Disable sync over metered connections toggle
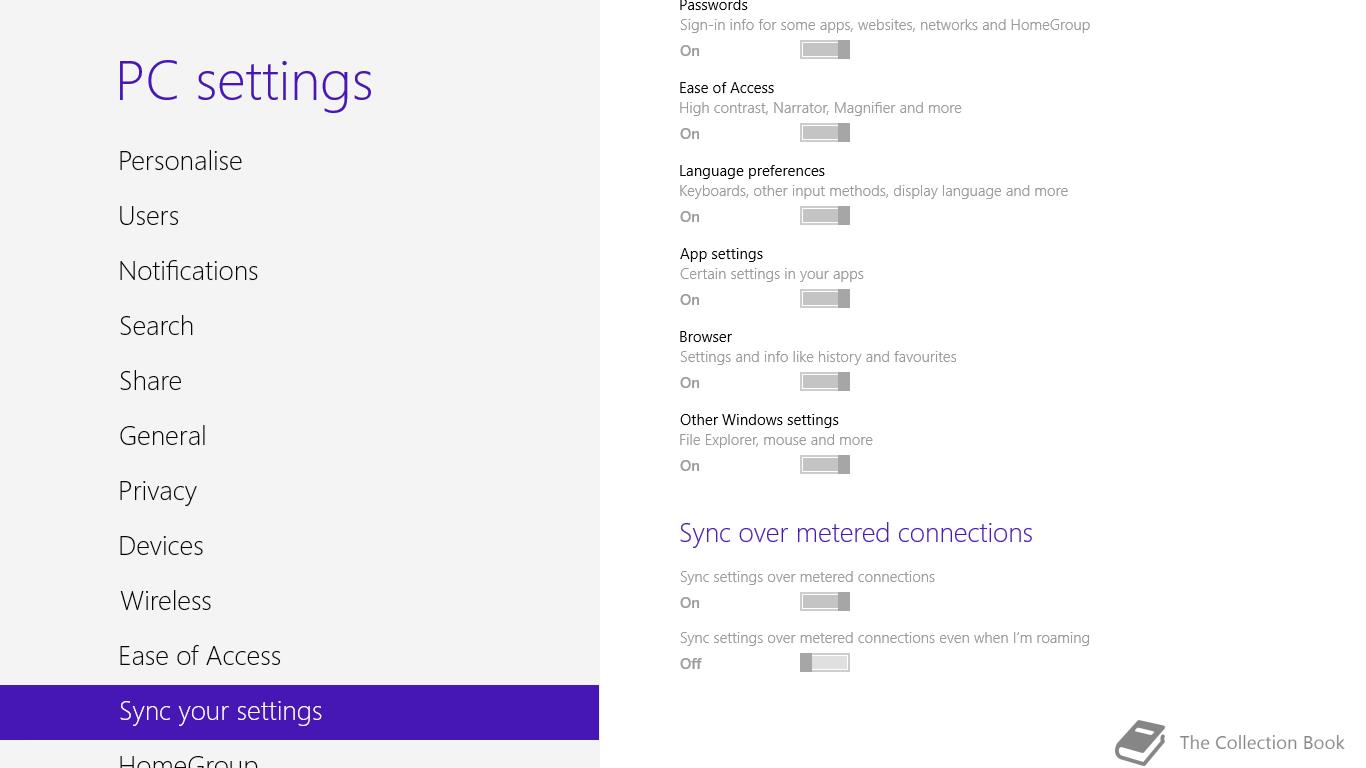Image resolution: width=1366 pixels, height=768 pixels. coord(825,602)
